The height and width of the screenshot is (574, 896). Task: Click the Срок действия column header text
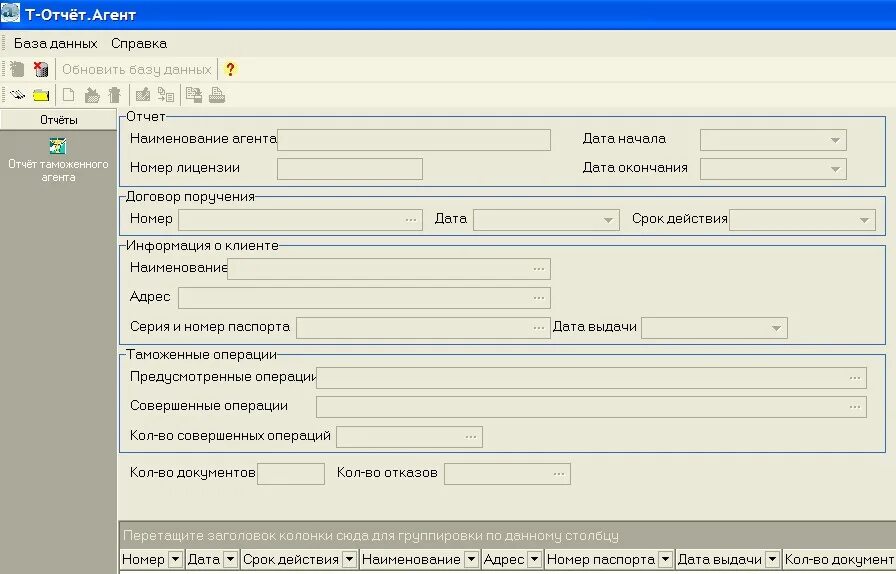[291, 559]
